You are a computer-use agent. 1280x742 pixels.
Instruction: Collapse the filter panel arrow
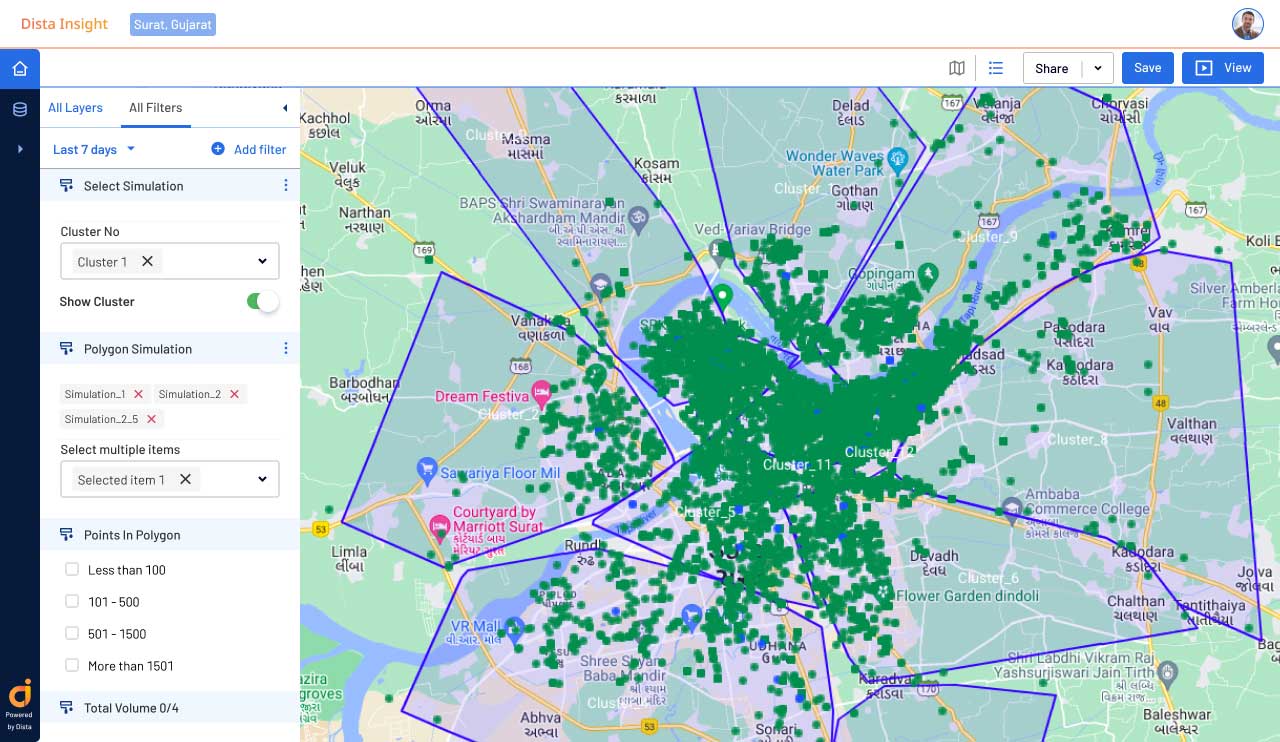click(285, 108)
